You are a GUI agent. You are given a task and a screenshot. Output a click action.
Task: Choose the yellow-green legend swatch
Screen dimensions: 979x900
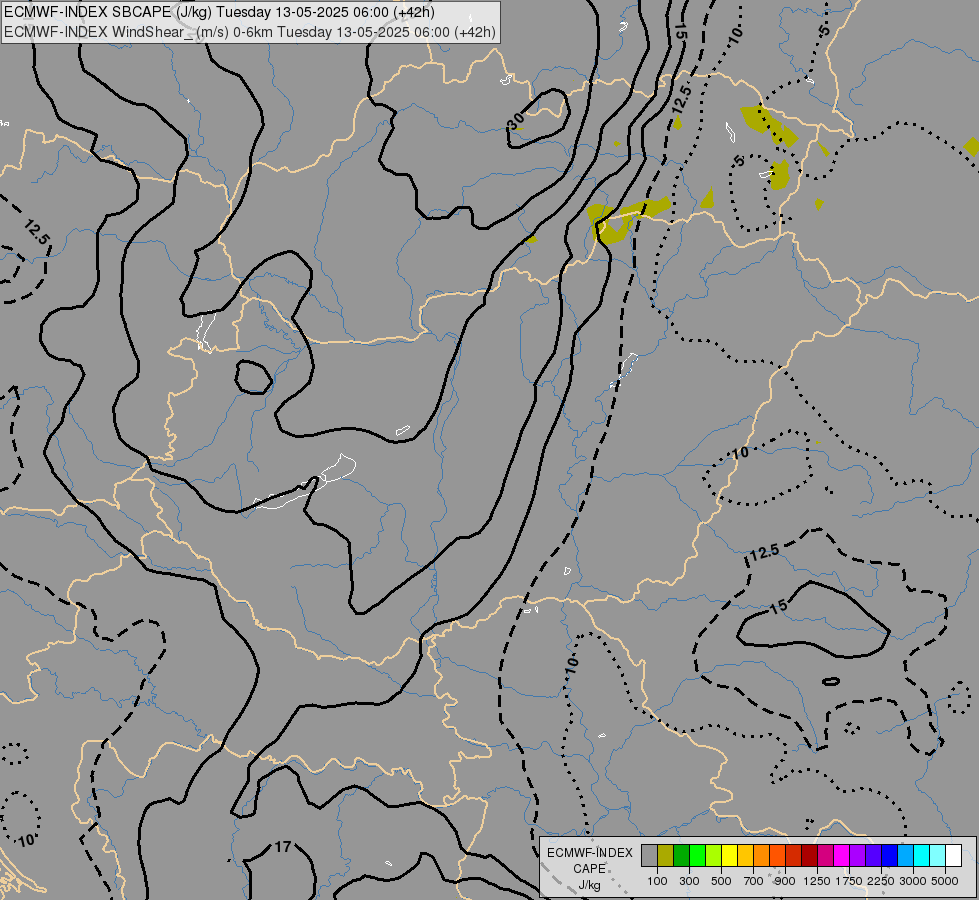coord(713,855)
